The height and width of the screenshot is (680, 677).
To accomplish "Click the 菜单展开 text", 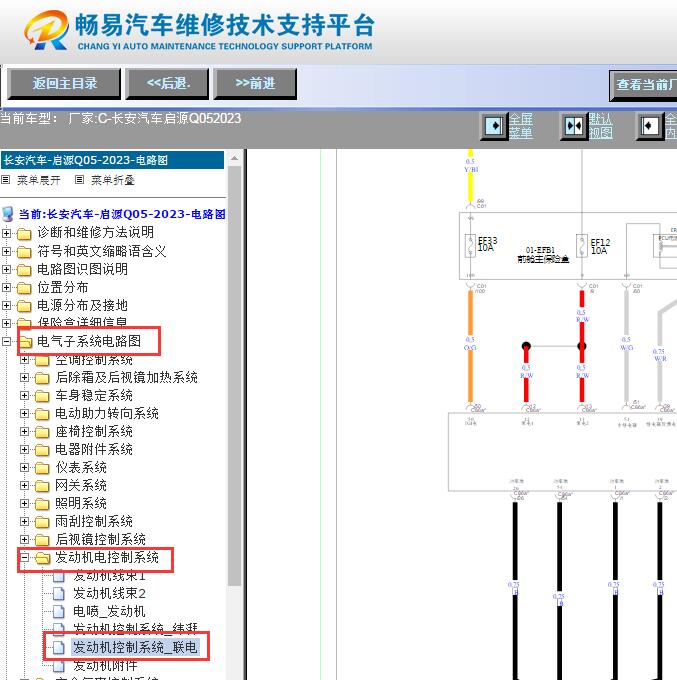I will 39,180.
